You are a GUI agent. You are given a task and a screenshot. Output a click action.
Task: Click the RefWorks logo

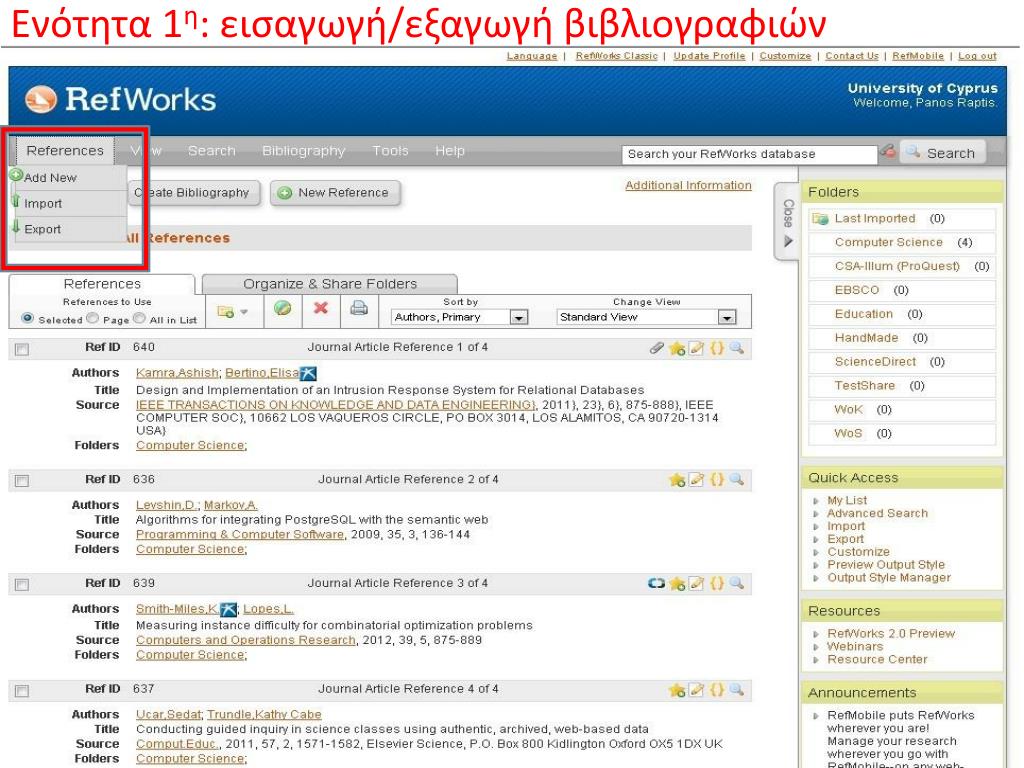tap(120, 99)
